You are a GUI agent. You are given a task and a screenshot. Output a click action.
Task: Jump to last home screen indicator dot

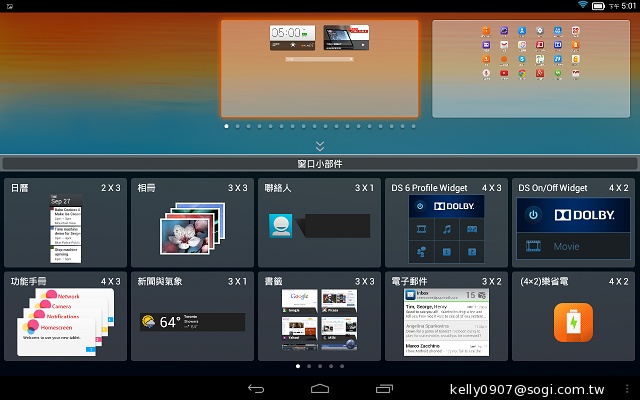413,126
